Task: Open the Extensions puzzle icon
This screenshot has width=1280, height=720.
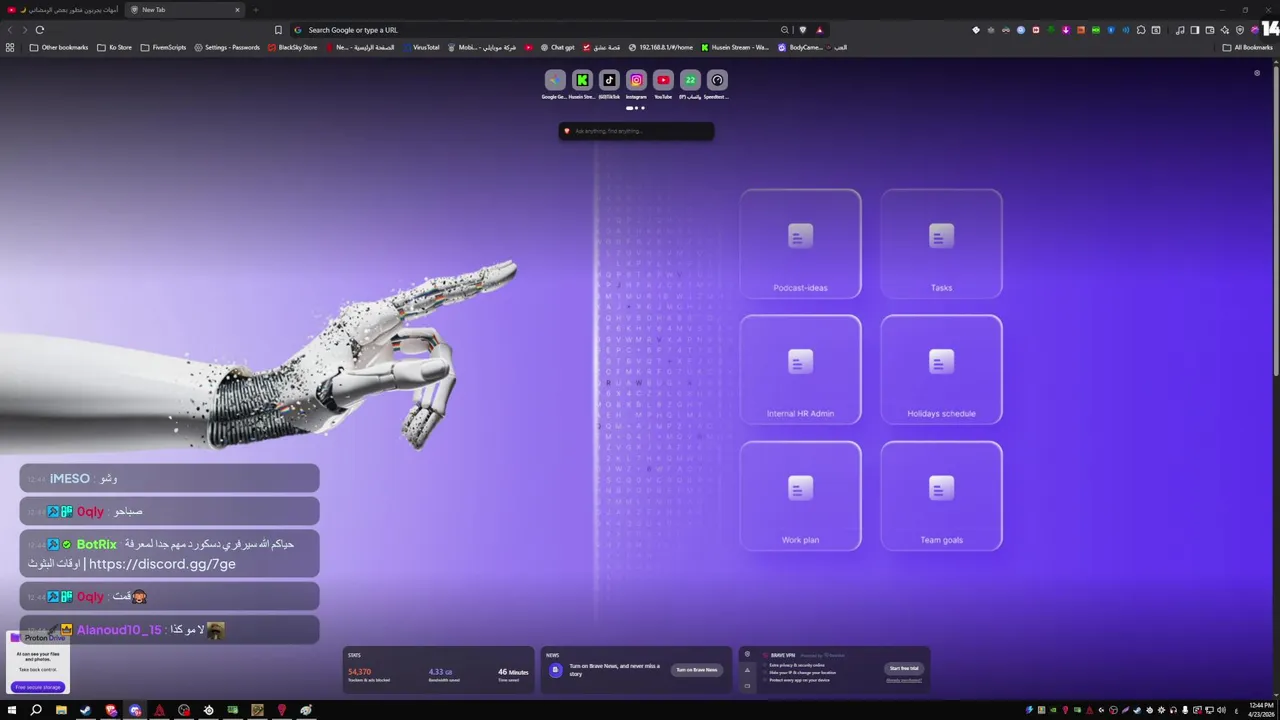Action: 1141,30
